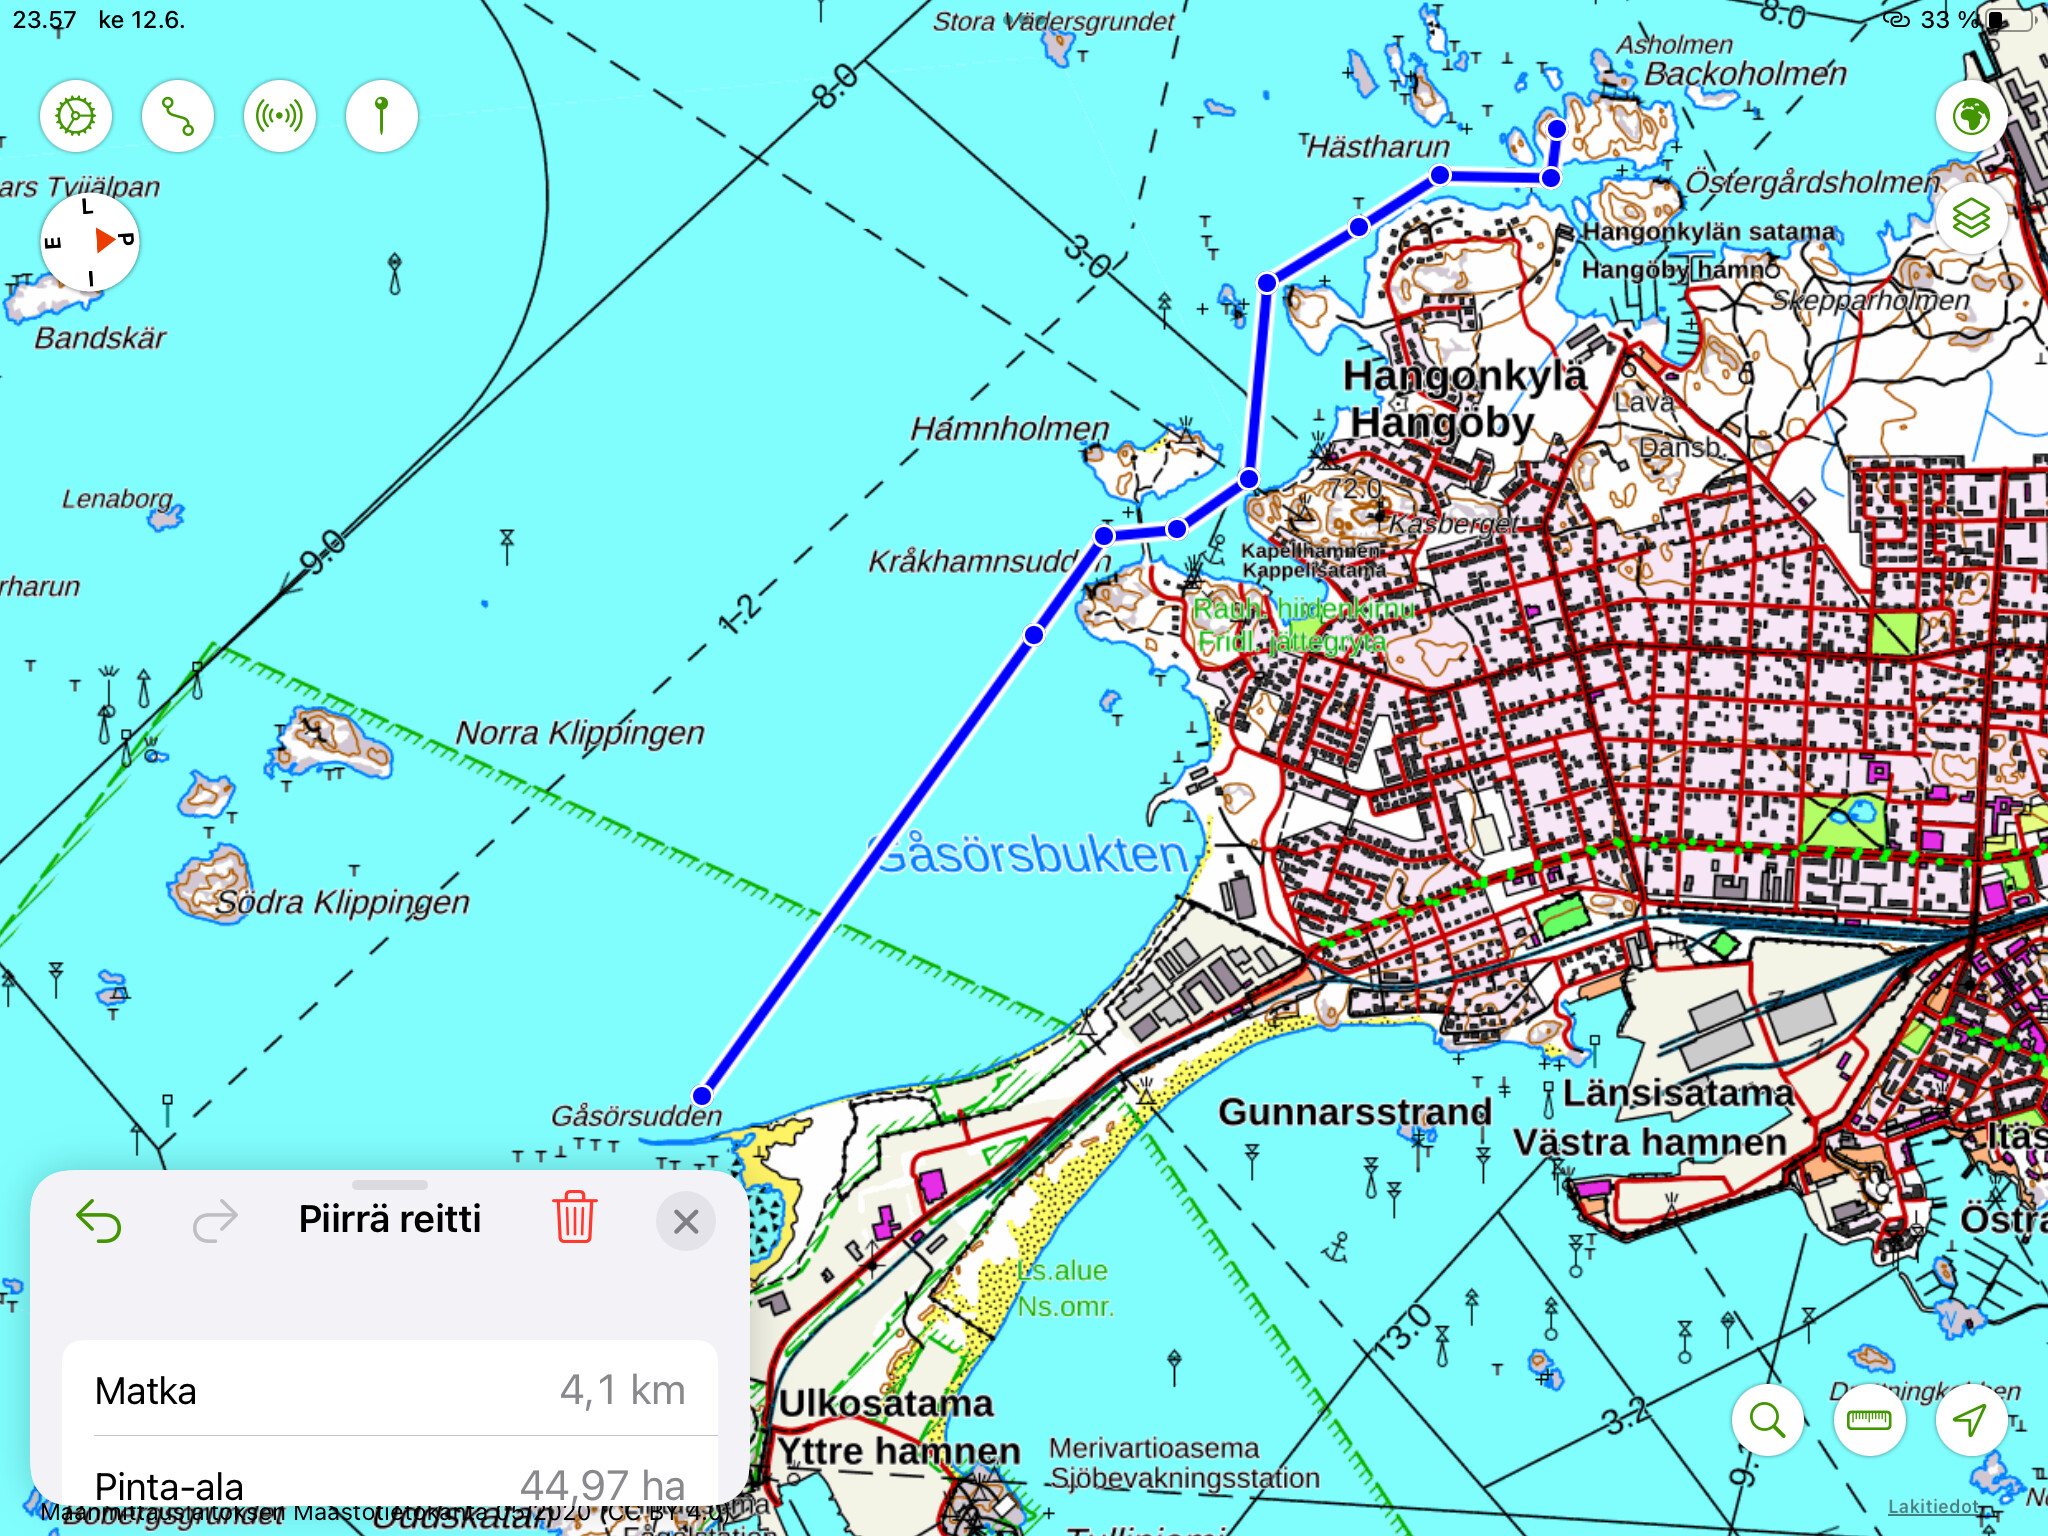This screenshot has width=2048, height=1536.
Task: Open the GPS tracking signal icon
Action: [x=280, y=116]
